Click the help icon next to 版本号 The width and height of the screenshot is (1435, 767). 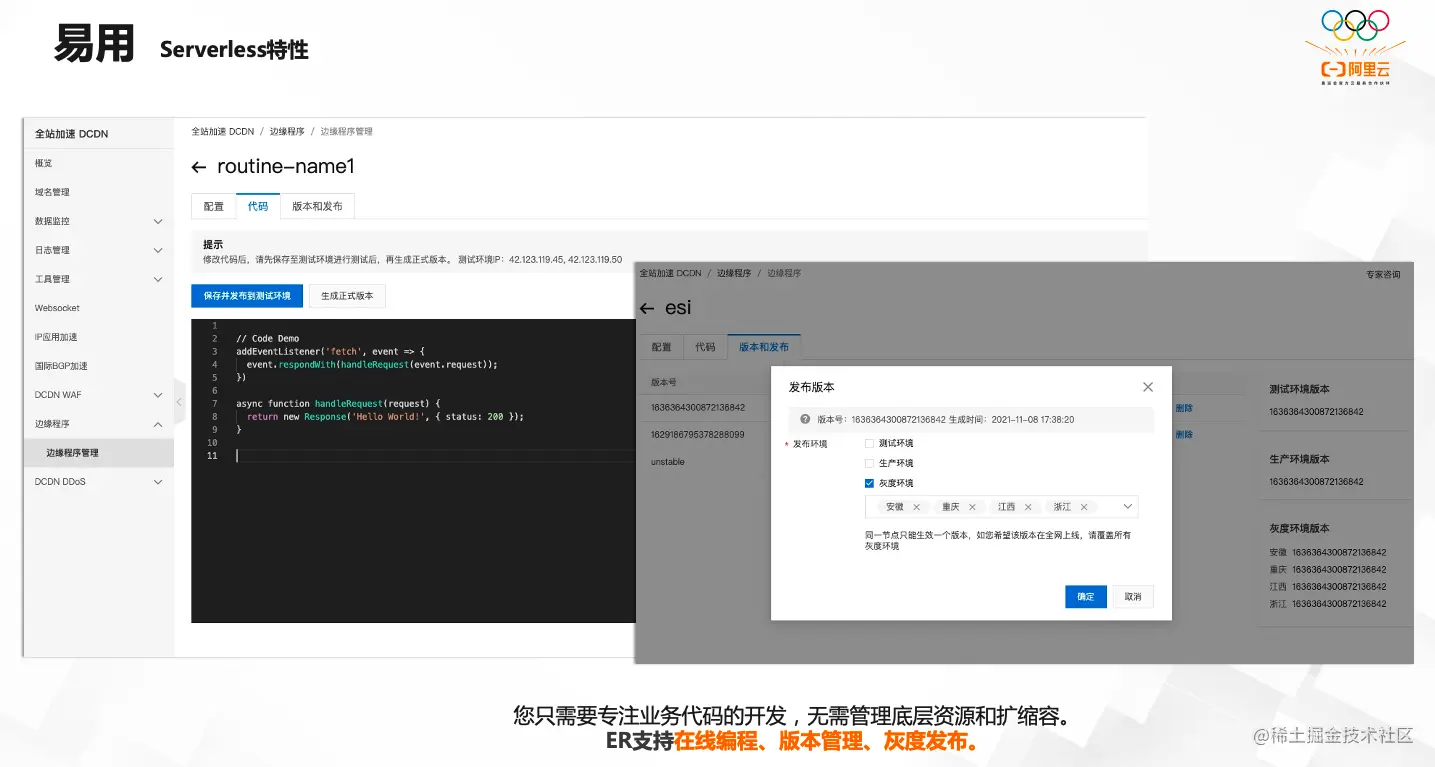805,420
